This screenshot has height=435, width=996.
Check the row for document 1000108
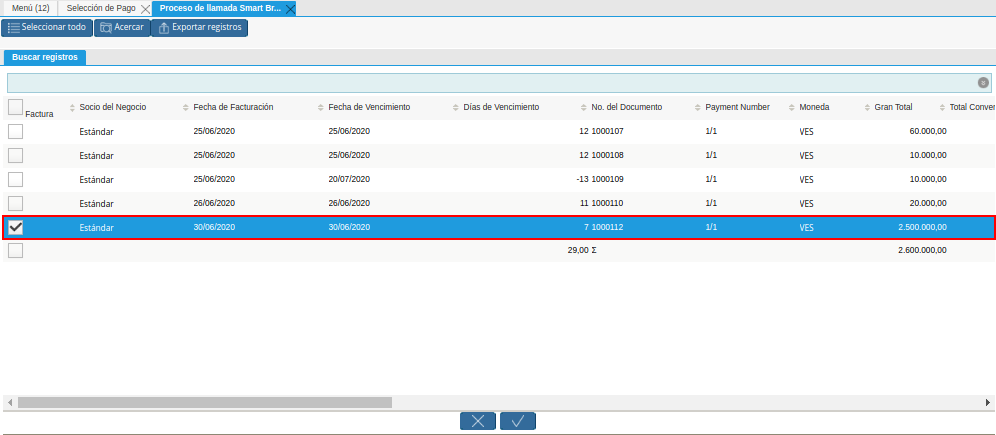pos(15,156)
